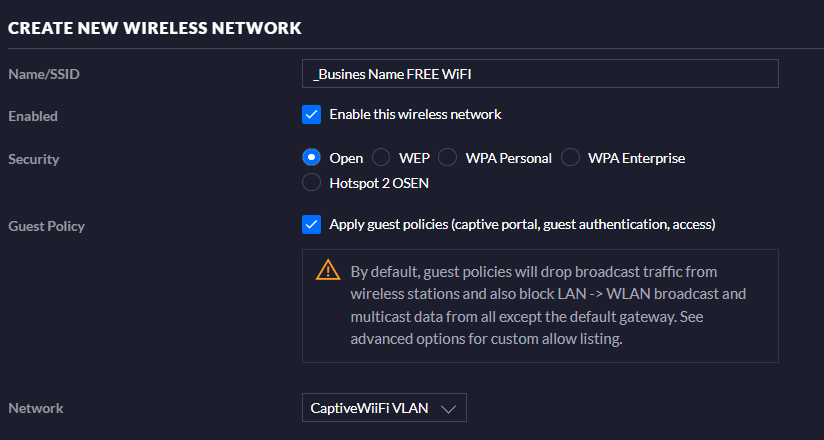This screenshot has width=824, height=440.
Task: Click the guest policies warning message text
Action: (x=548, y=305)
